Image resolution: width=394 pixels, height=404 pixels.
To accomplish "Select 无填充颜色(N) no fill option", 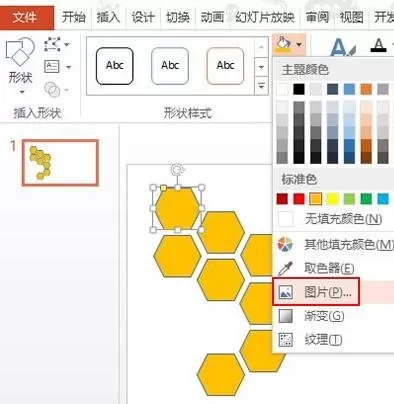I will pyautogui.click(x=333, y=219).
